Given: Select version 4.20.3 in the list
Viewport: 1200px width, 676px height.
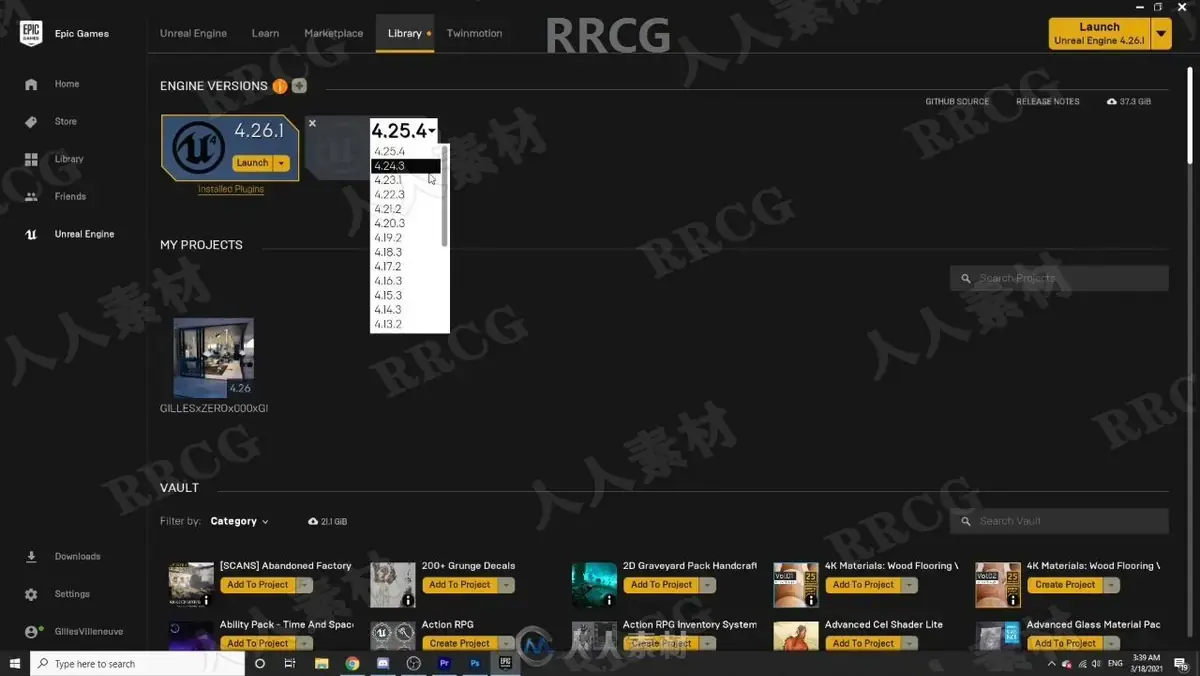Looking at the screenshot, I should 406,224.
